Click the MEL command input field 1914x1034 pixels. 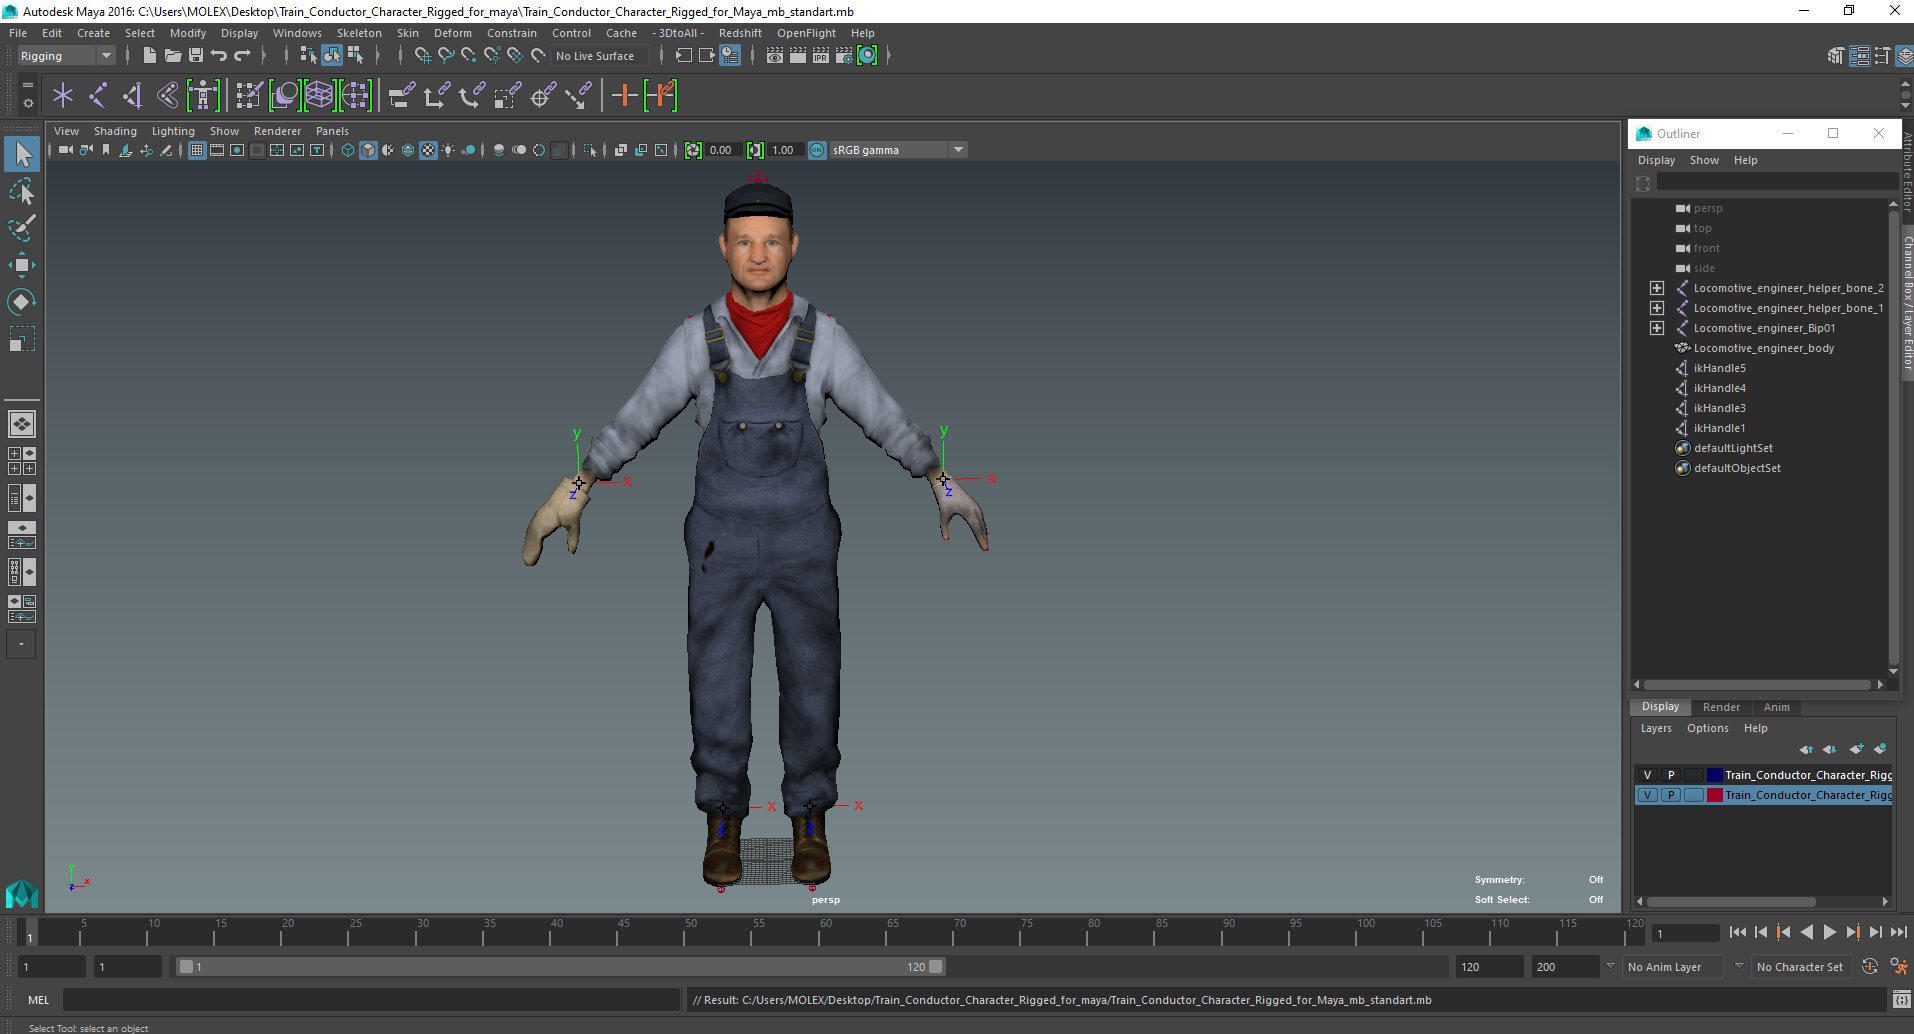(x=371, y=1000)
